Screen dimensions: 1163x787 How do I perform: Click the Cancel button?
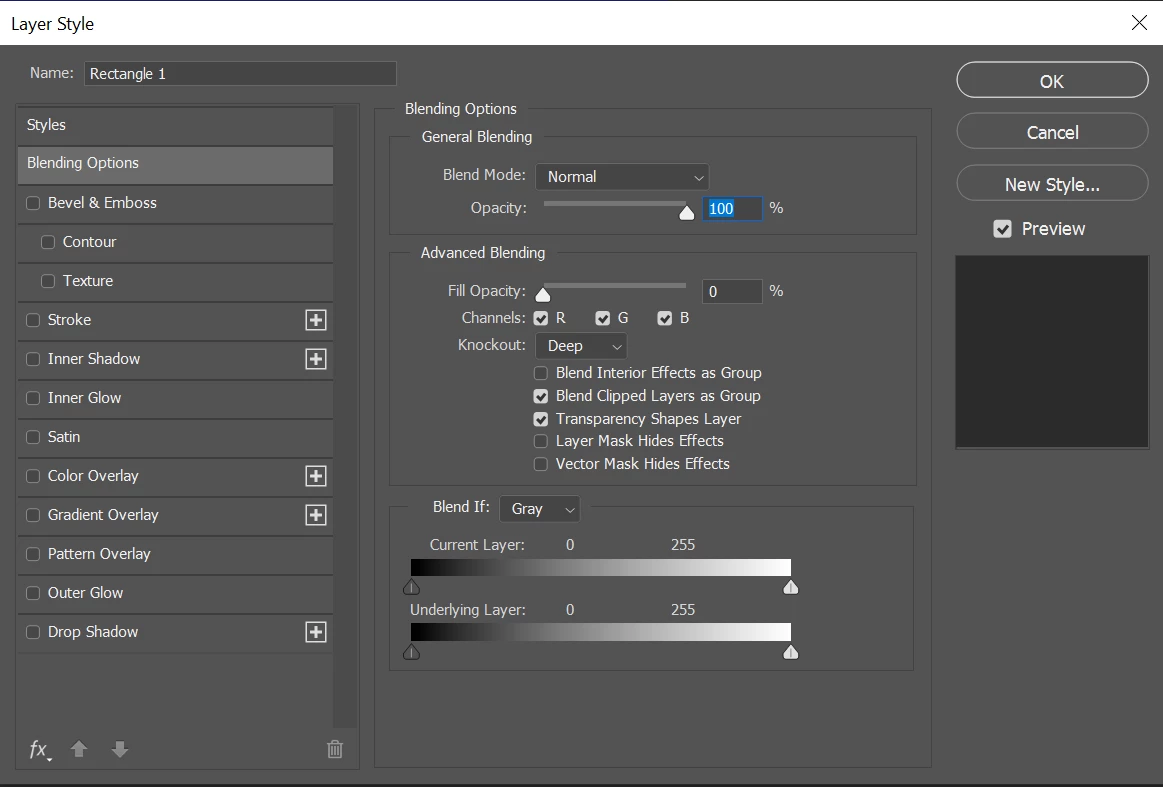click(x=1052, y=132)
